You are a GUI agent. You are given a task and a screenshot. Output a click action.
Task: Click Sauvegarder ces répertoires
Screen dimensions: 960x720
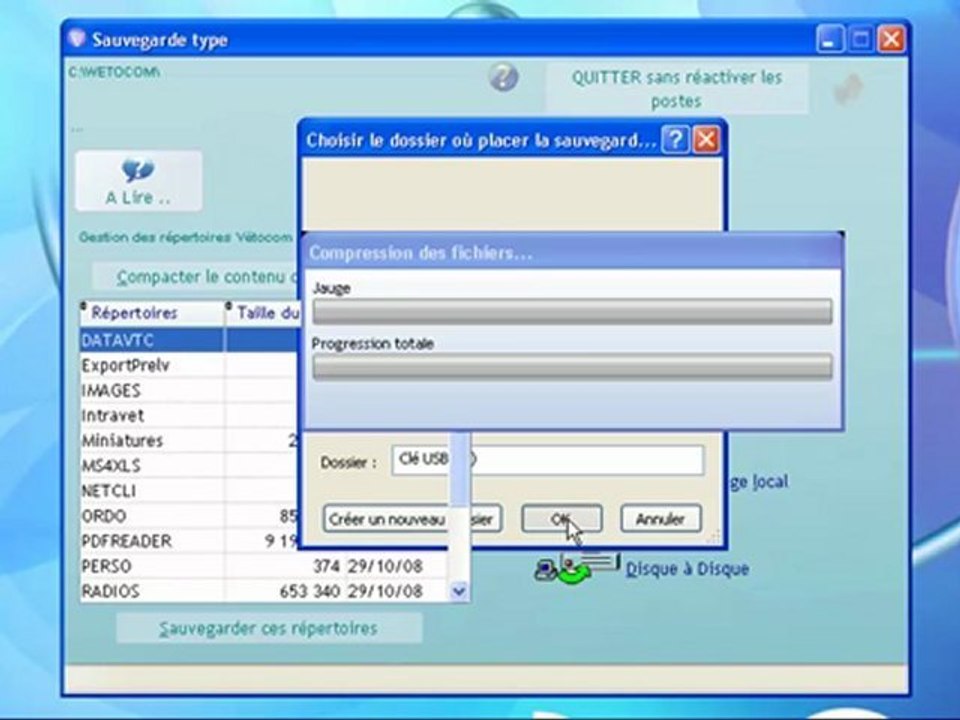point(269,628)
